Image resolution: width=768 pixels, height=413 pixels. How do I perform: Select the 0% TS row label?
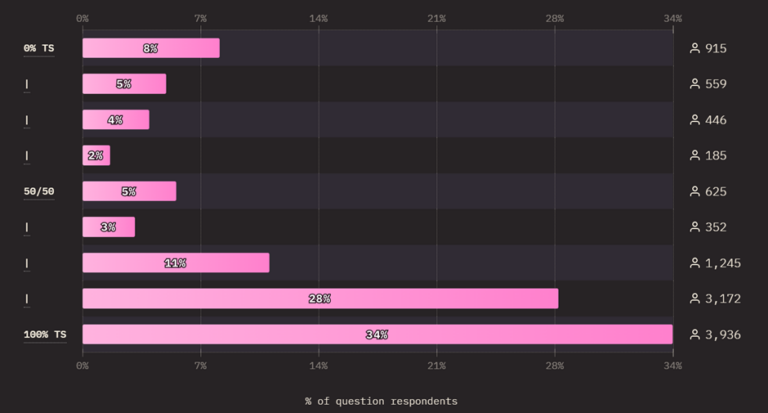pyautogui.click(x=39, y=48)
